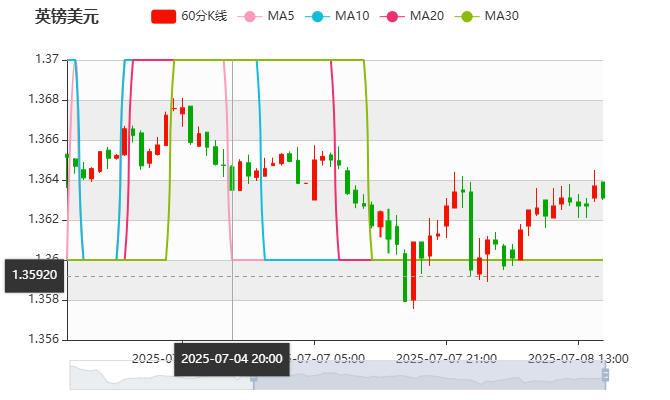Image resolution: width=670 pixels, height=400 pixels.
Task: Click the 2025-07-07 21:00 x-axis label
Action: click(446, 359)
